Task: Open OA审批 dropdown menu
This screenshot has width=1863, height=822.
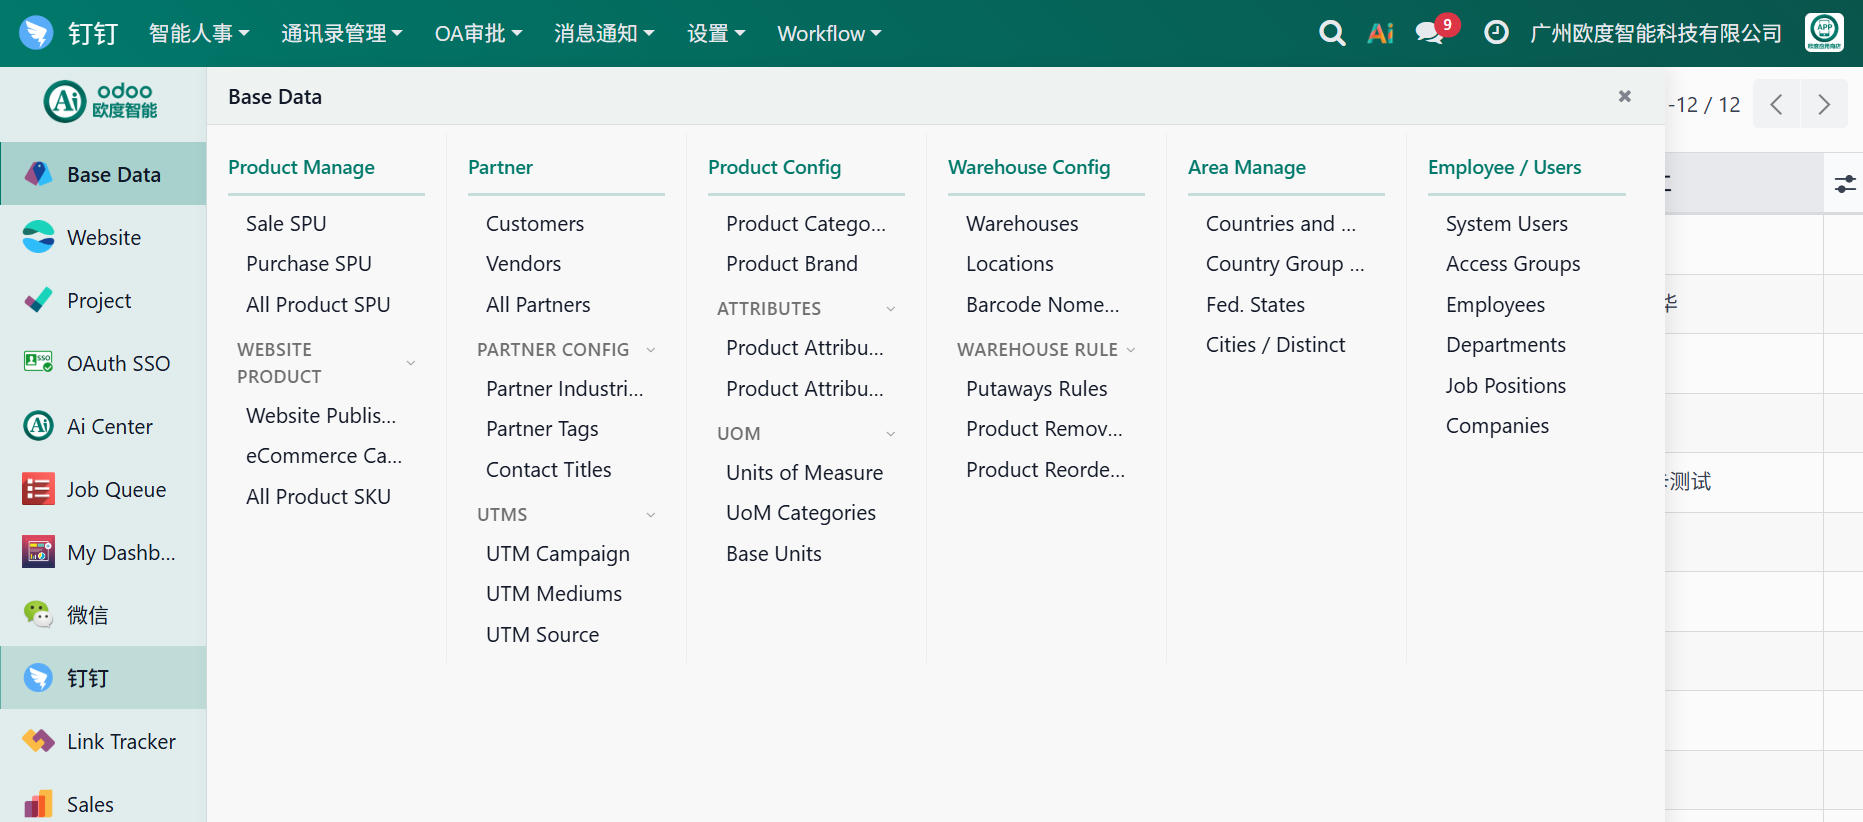Action: pyautogui.click(x=478, y=33)
